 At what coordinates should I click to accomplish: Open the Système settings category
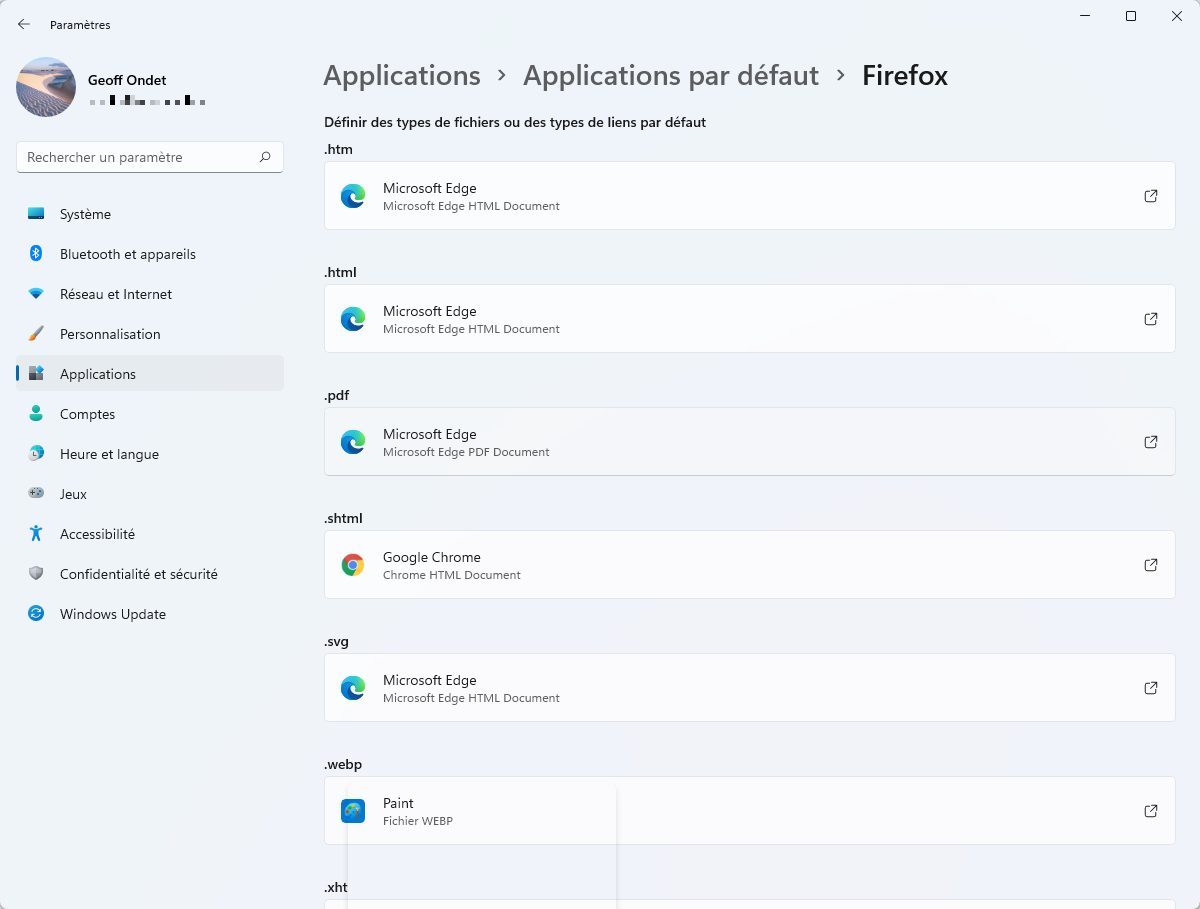tap(150, 214)
